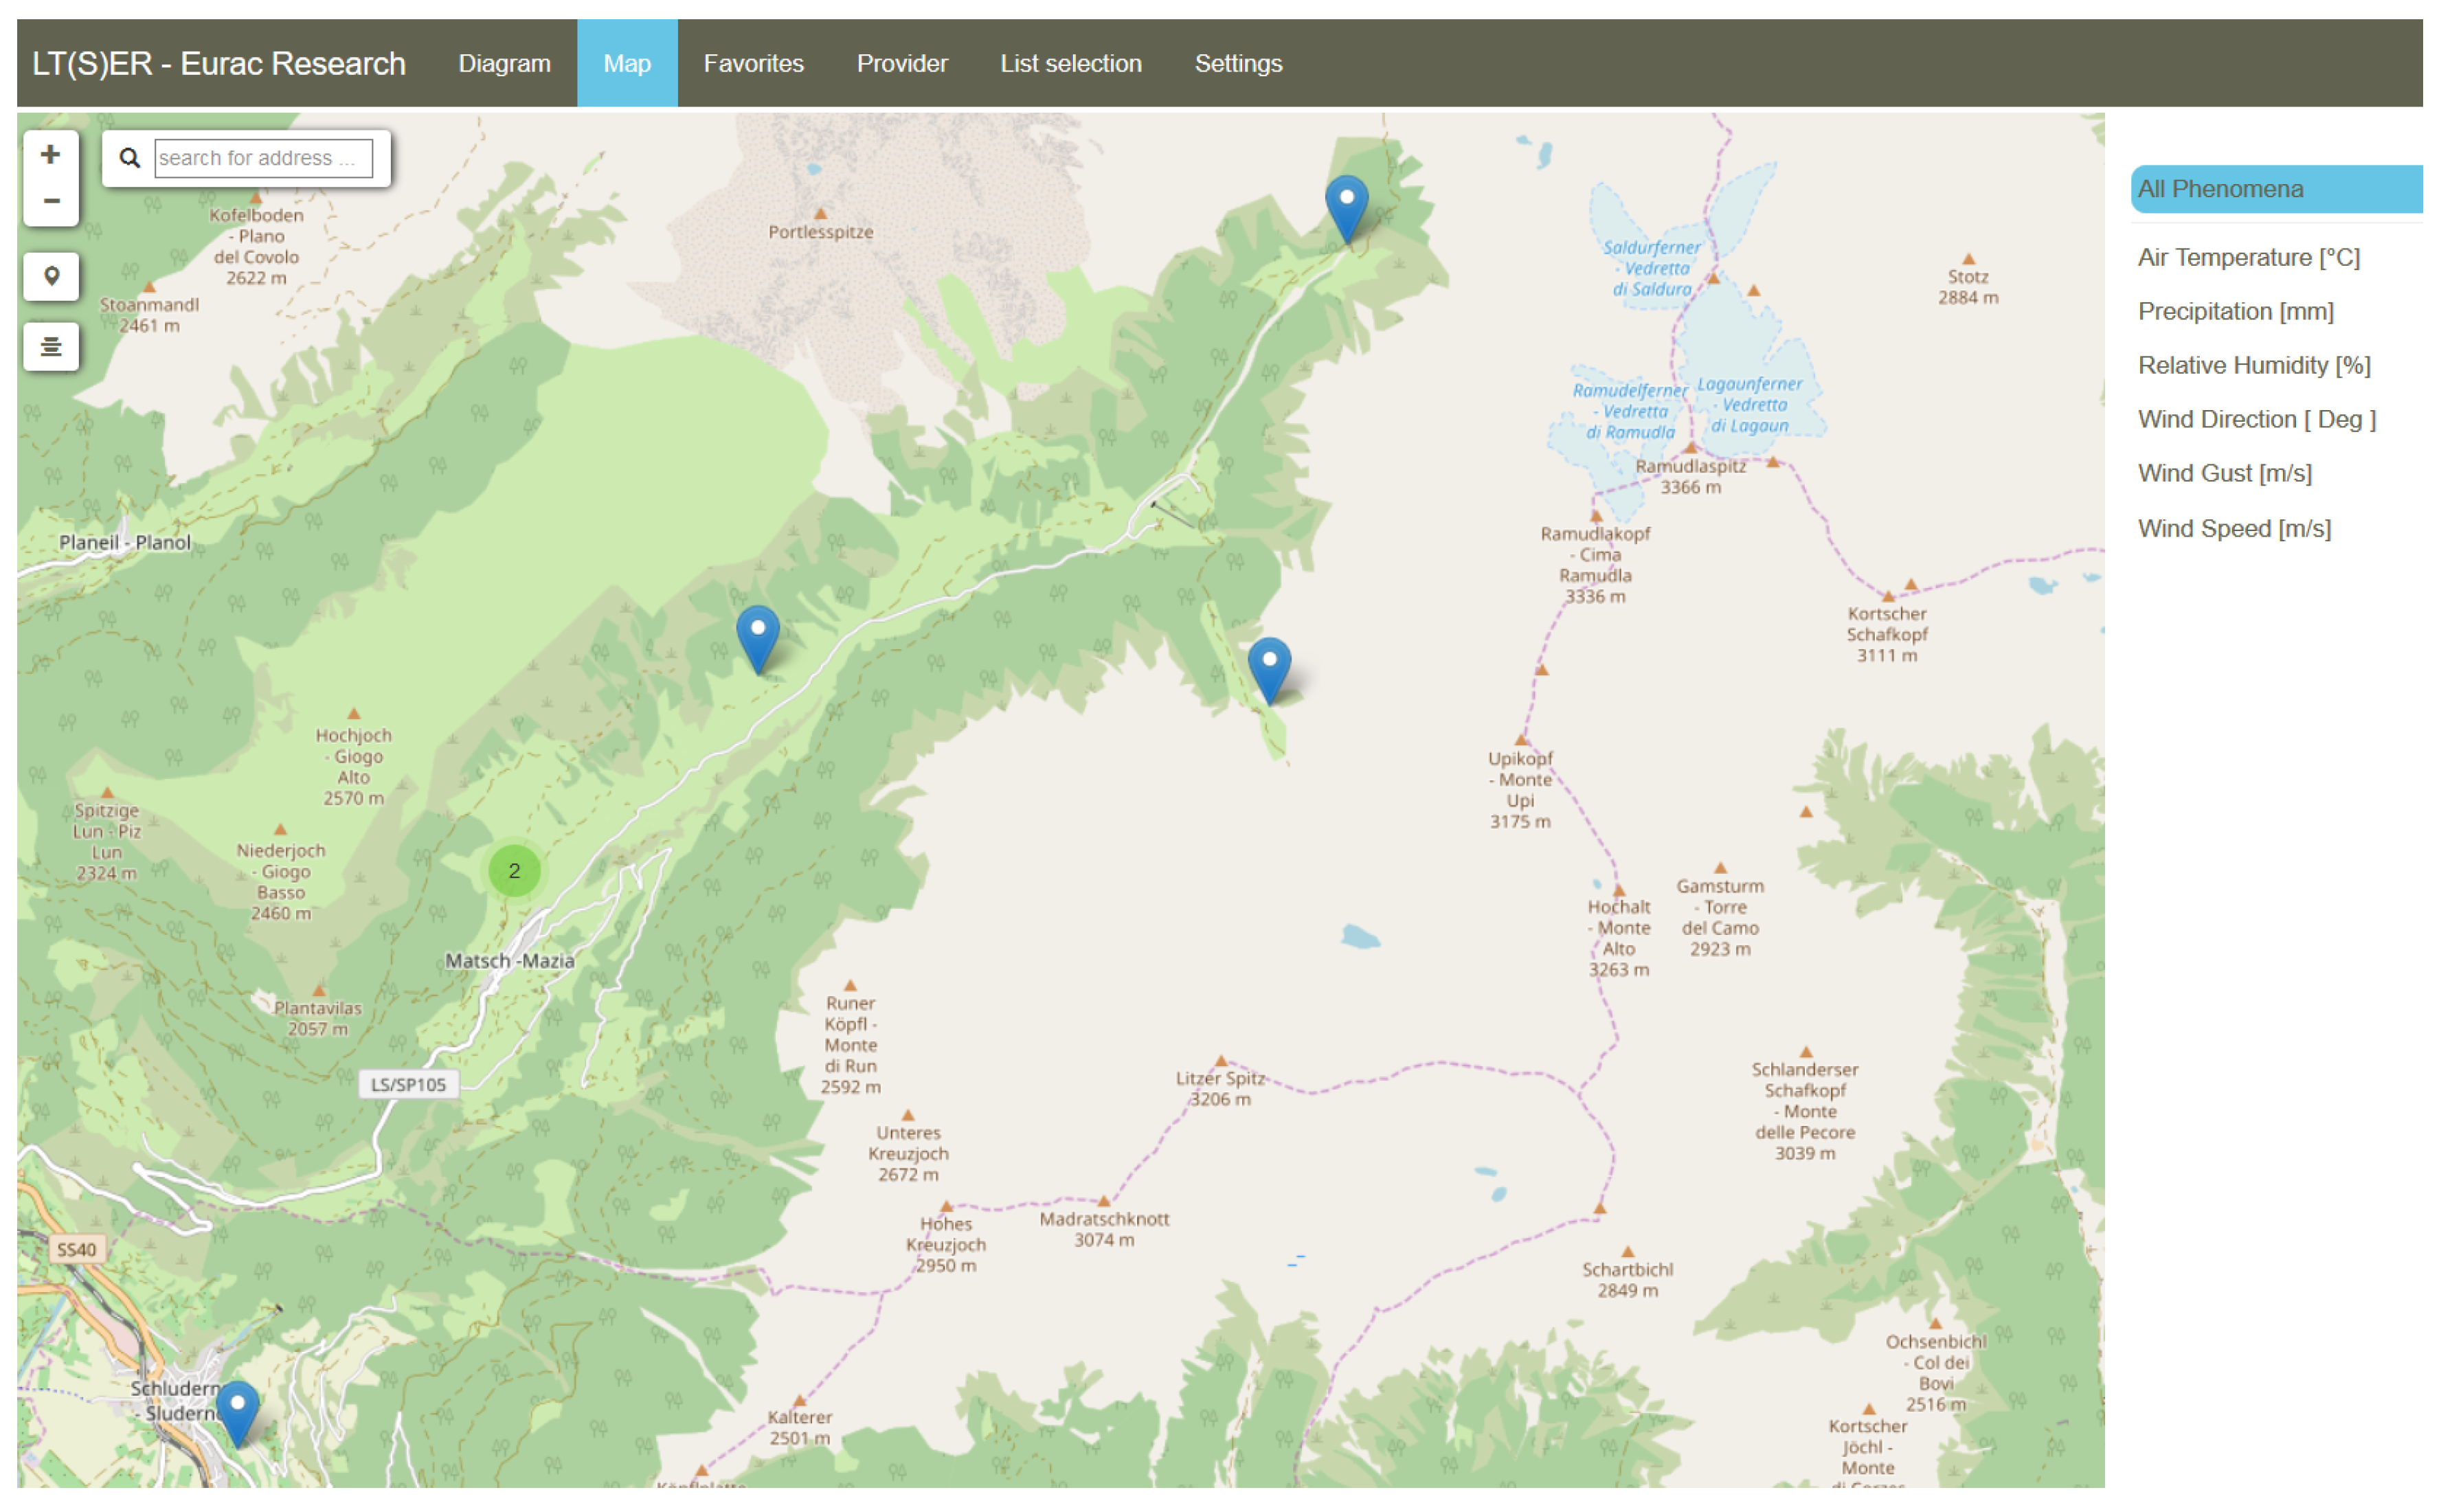The height and width of the screenshot is (1512, 2441).
Task: Type in the search for address field
Action: pyautogui.click(x=263, y=158)
